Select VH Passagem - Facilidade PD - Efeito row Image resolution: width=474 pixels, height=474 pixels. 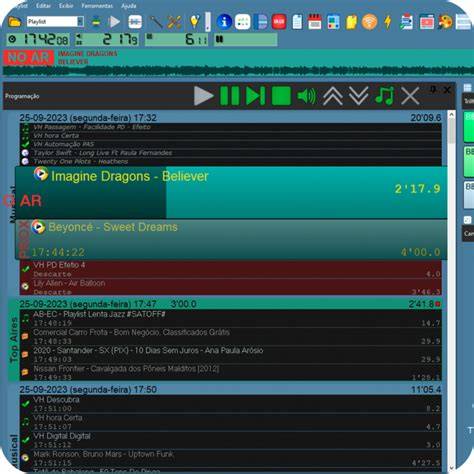click(x=231, y=127)
